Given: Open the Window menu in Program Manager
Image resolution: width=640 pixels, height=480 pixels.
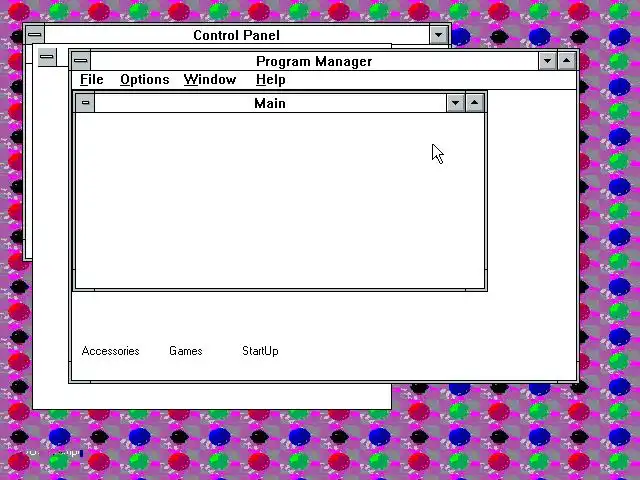Looking at the screenshot, I should (x=210, y=80).
